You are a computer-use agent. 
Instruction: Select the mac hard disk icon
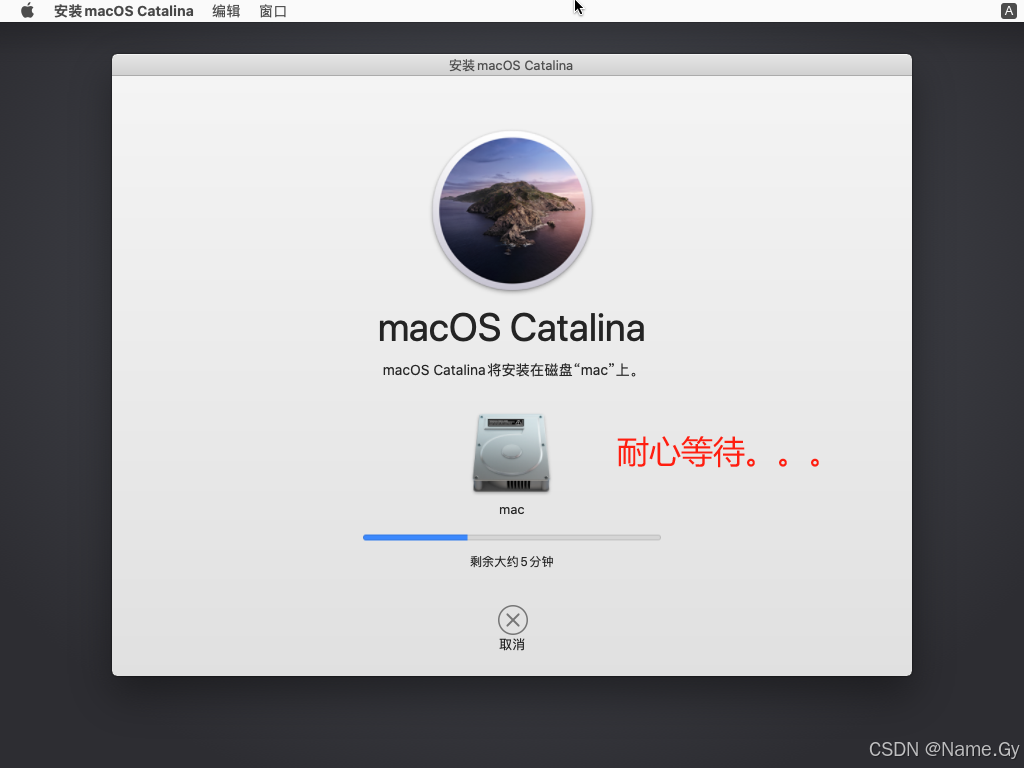[511, 453]
